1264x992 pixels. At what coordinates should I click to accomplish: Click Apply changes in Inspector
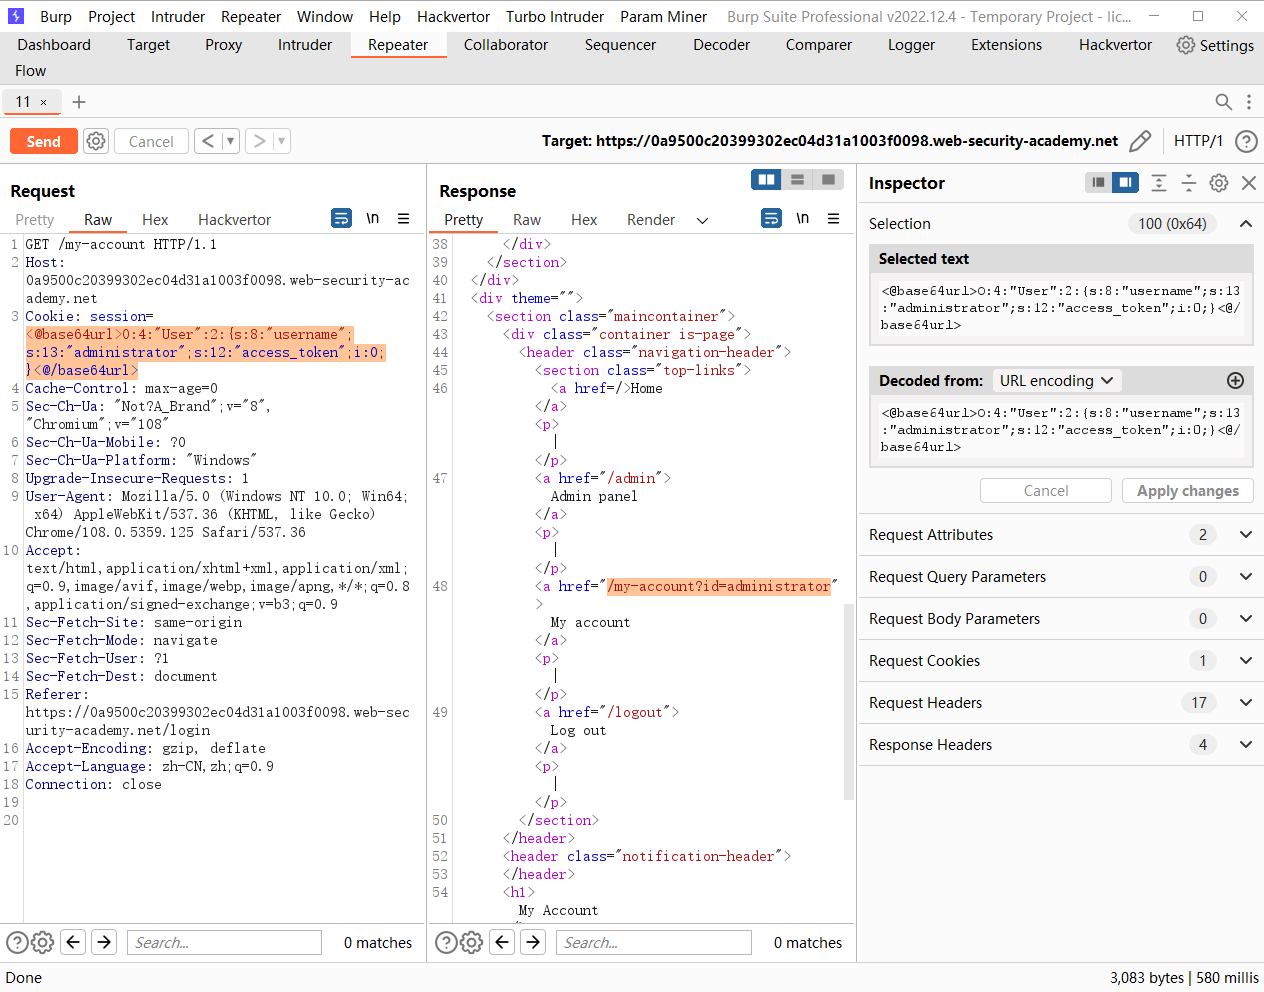coord(1187,490)
